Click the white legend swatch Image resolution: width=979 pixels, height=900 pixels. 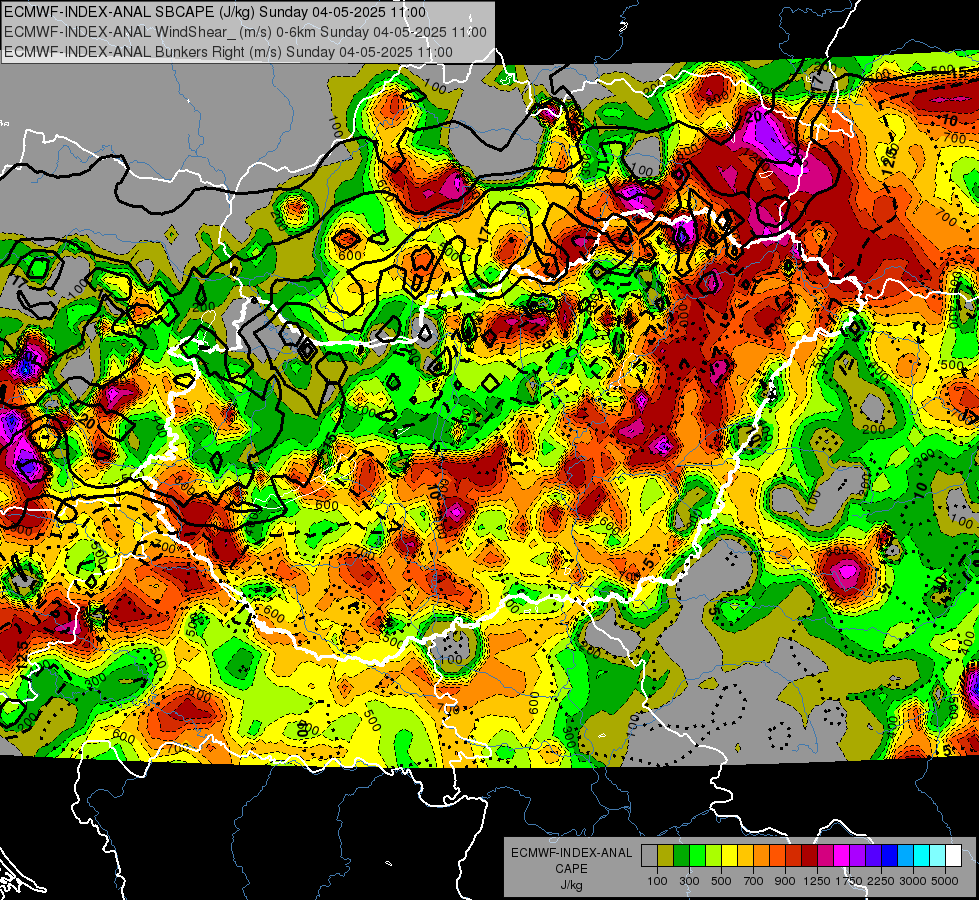pos(953,856)
